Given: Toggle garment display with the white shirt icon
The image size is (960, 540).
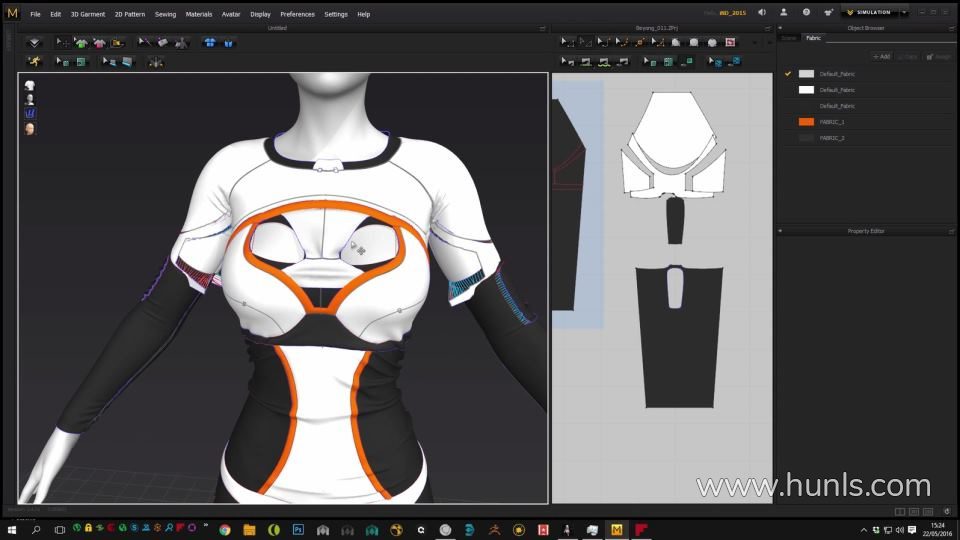Looking at the screenshot, I should (x=29, y=86).
